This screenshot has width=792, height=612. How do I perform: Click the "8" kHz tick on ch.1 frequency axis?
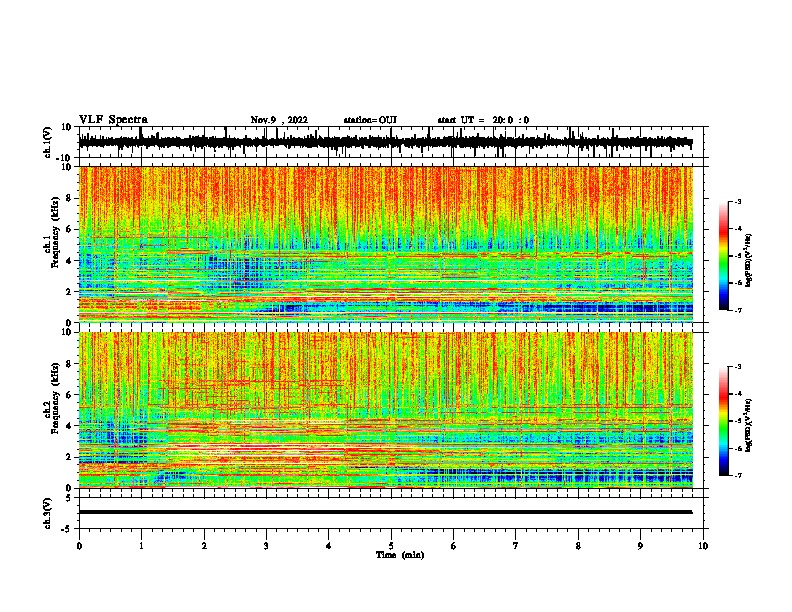coord(69,198)
